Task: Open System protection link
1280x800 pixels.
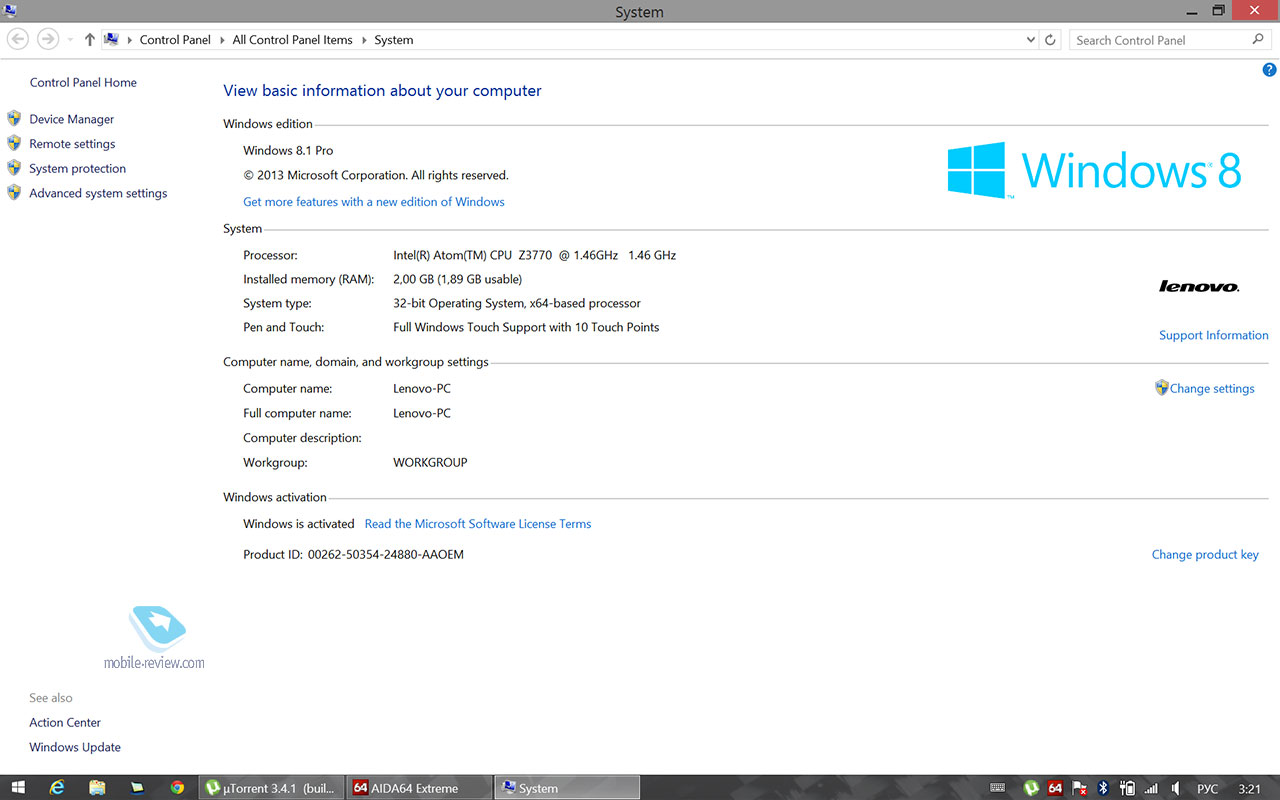Action: (x=77, y=169)
